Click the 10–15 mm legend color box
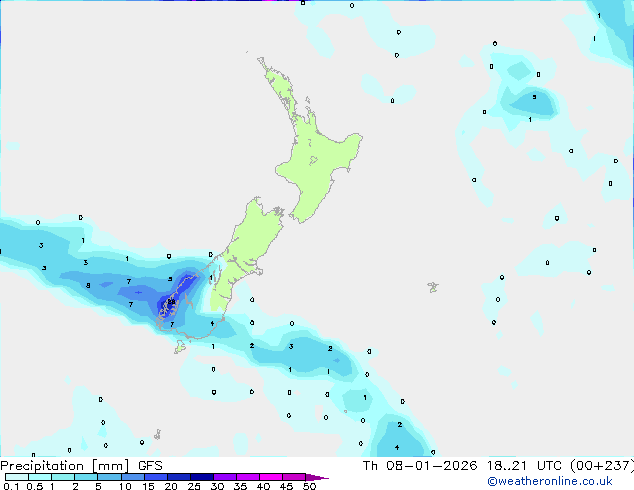Screen dimensions: 634x490 (x=132, y=477)
